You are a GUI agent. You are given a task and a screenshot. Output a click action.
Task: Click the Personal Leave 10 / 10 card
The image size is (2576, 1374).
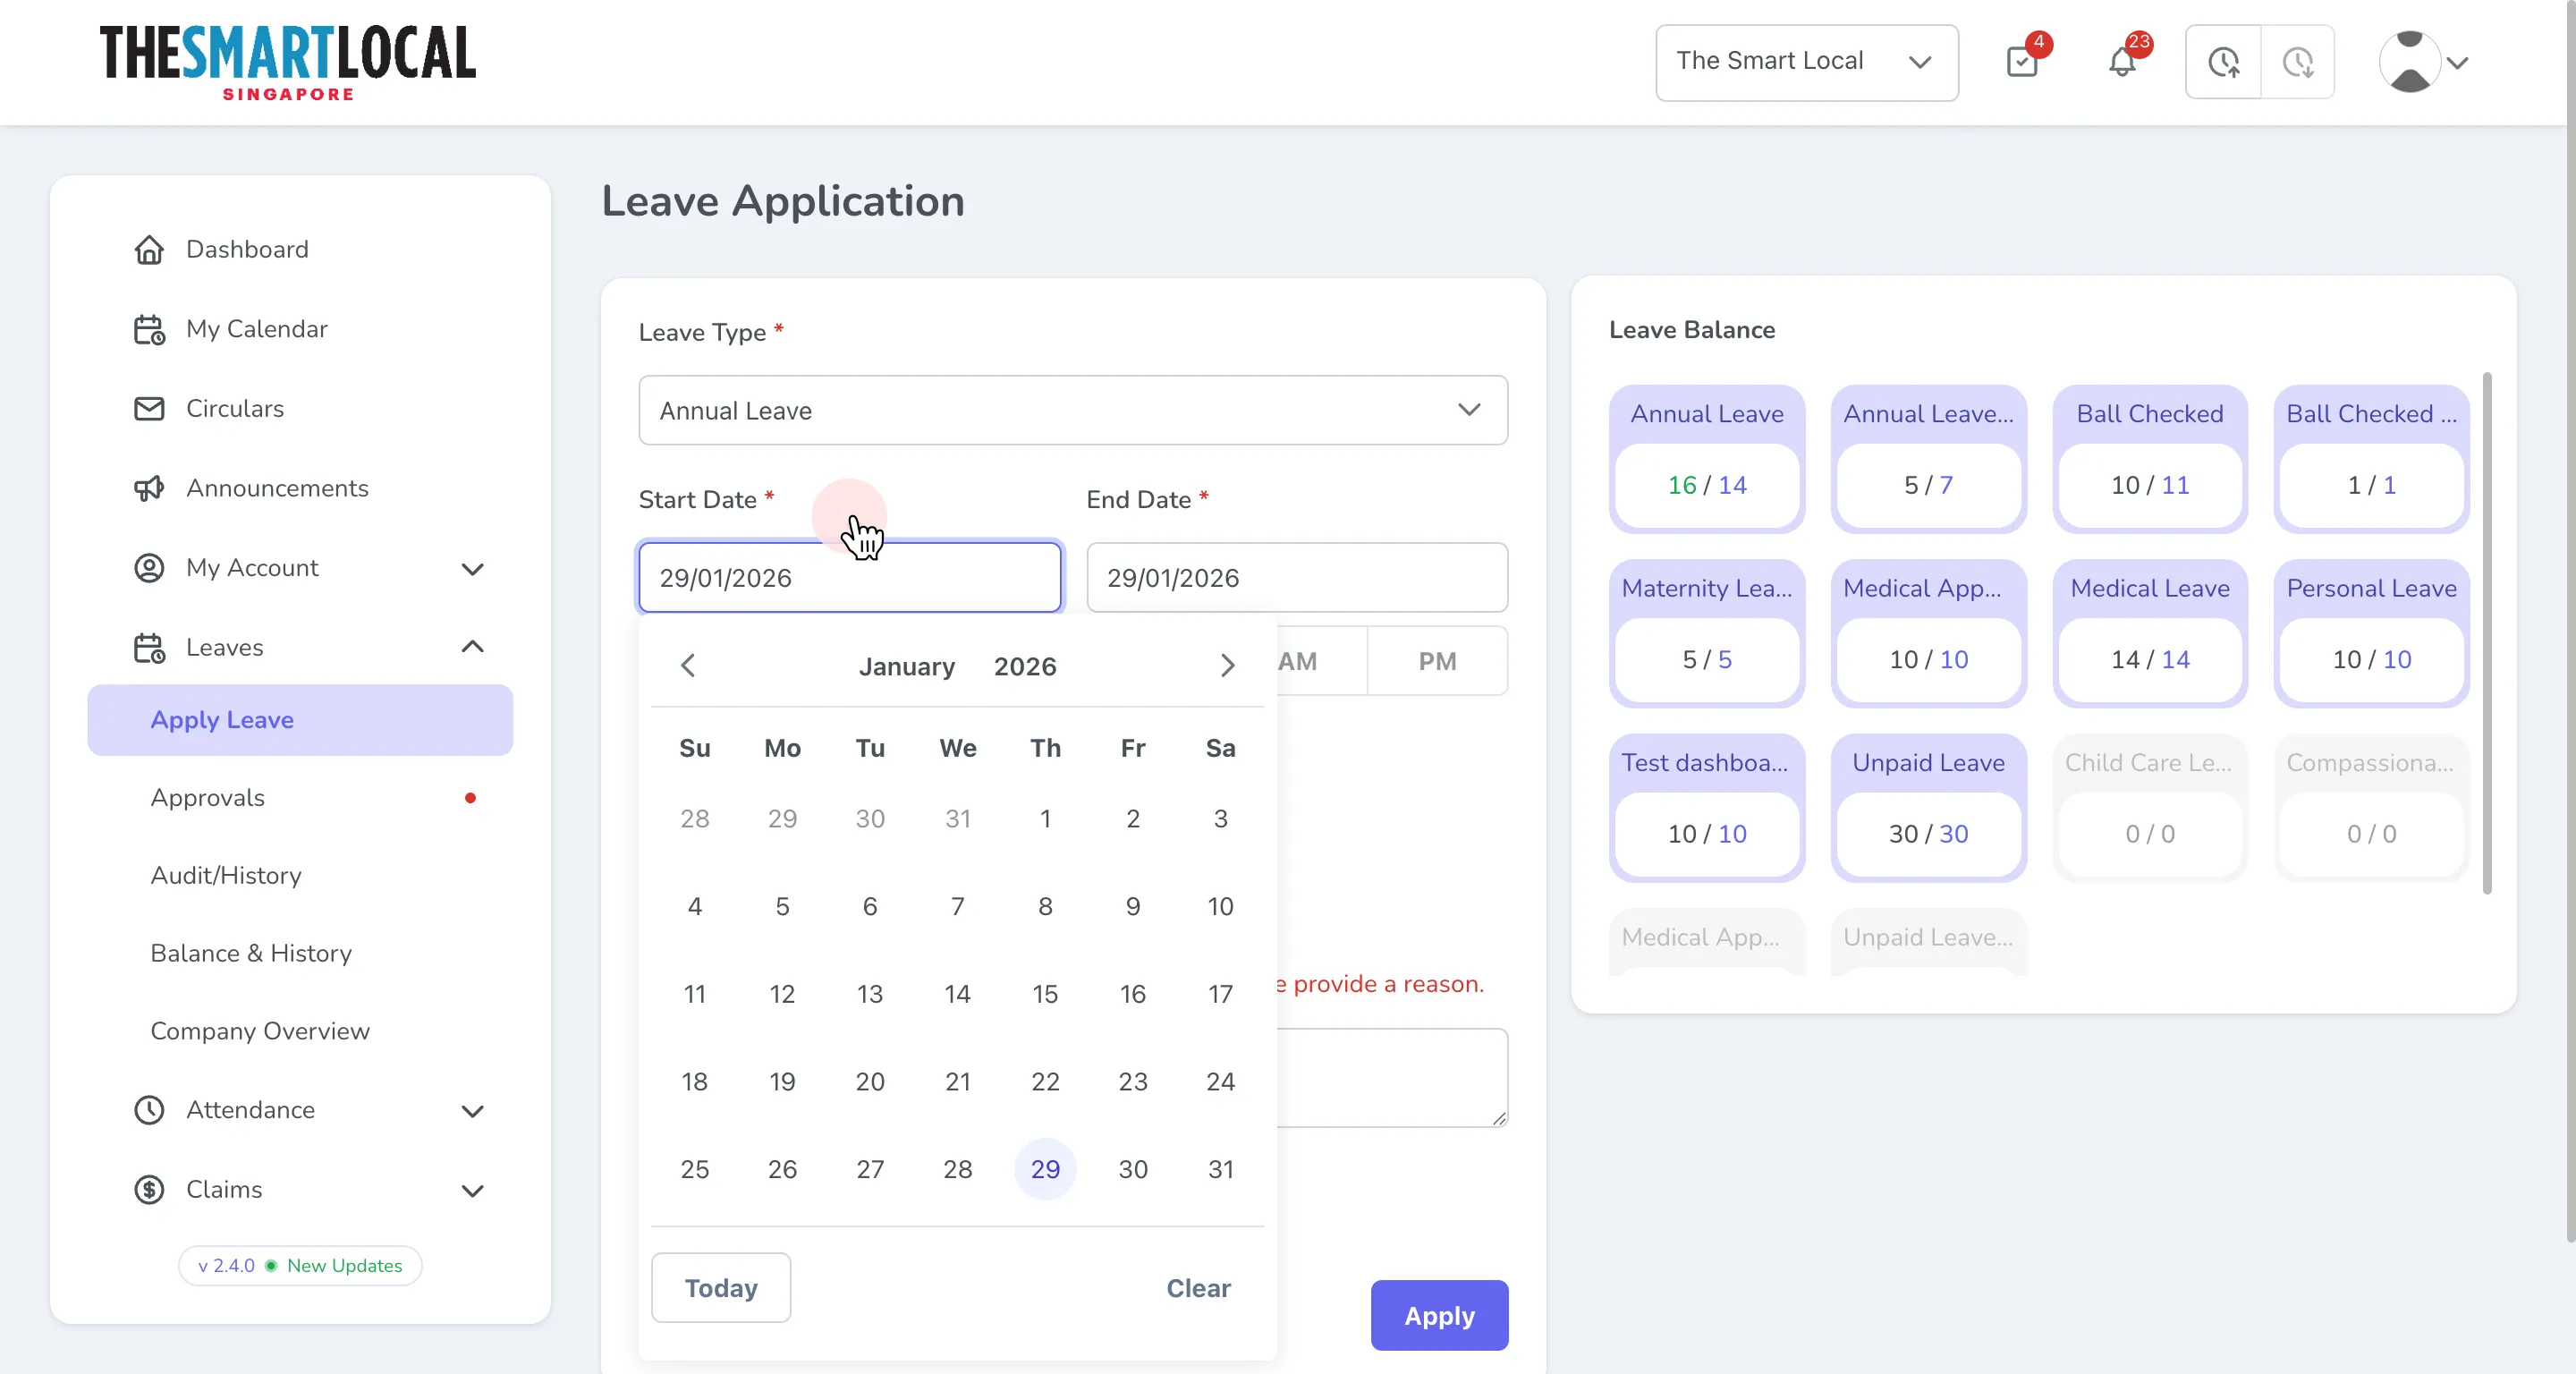click(2372, 634)
